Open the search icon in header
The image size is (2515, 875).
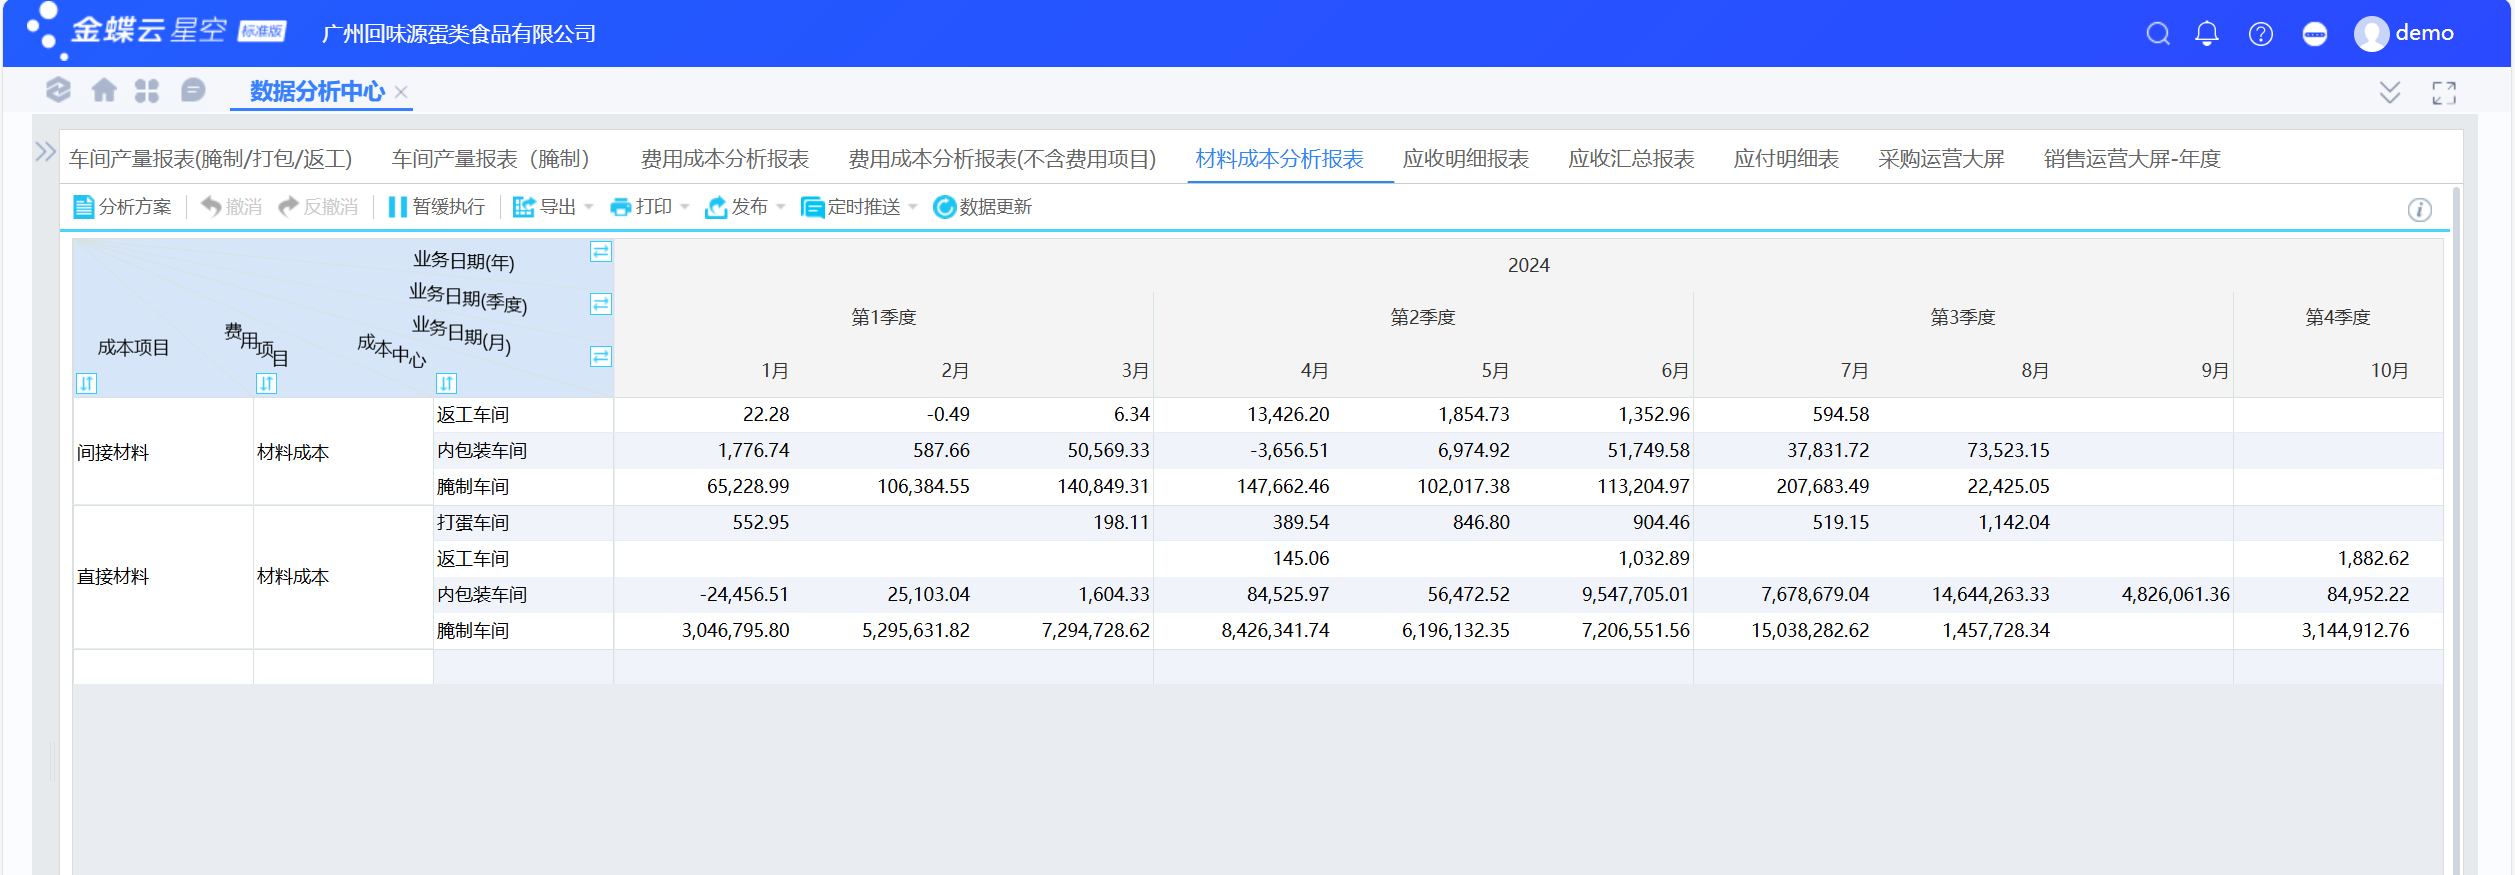click(2158, 34)
